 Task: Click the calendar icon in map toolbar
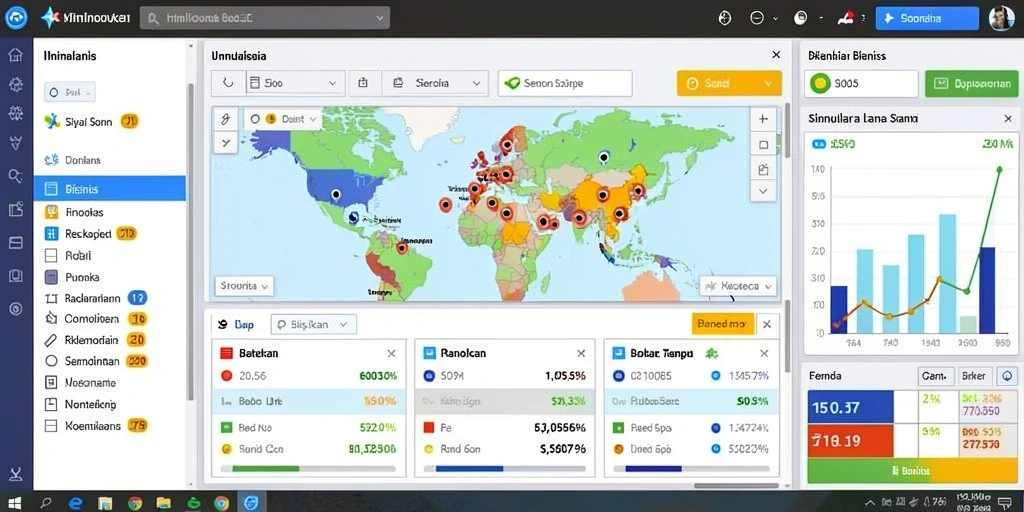364,84
